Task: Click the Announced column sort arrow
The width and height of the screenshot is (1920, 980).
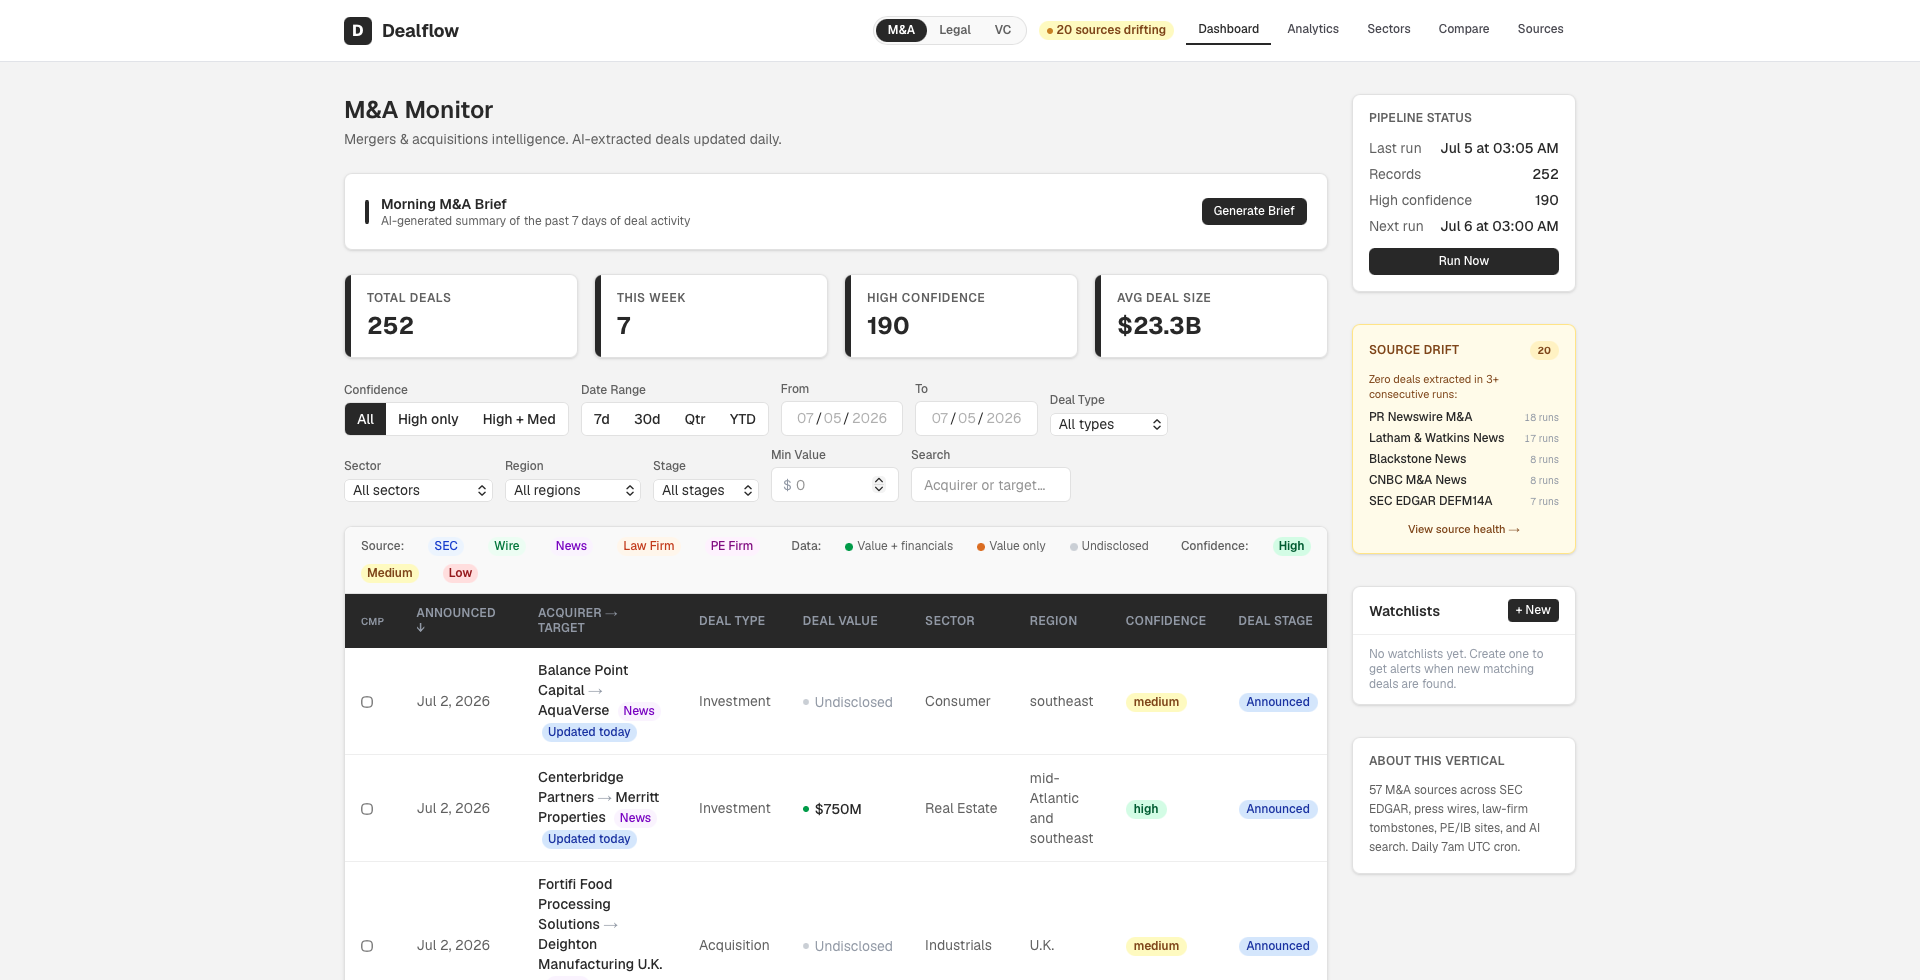Action: click(421, 628)
